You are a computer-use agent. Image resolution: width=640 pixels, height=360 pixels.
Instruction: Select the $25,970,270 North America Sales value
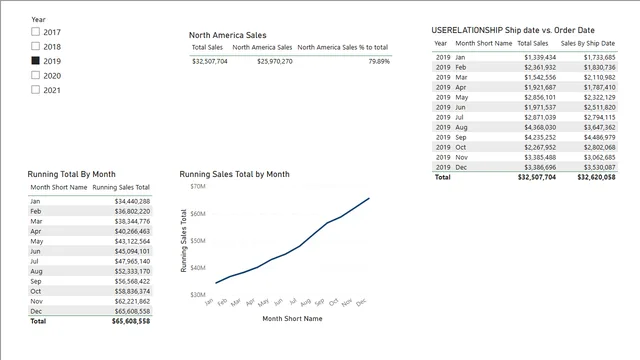pos(275,61)
